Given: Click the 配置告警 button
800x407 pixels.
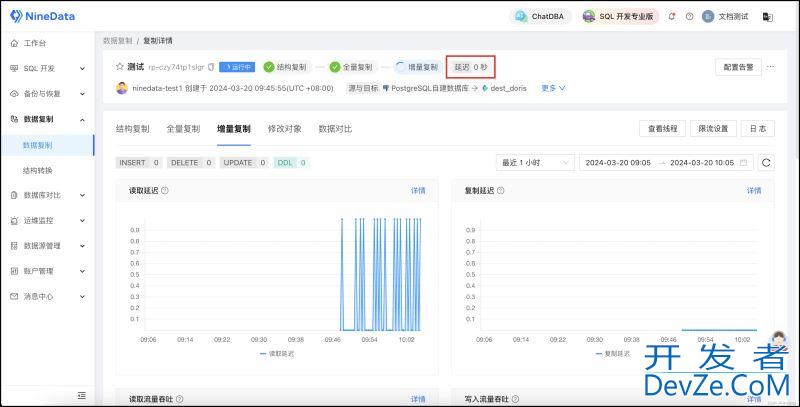Looking at the screenshot, I should [738, 67].
